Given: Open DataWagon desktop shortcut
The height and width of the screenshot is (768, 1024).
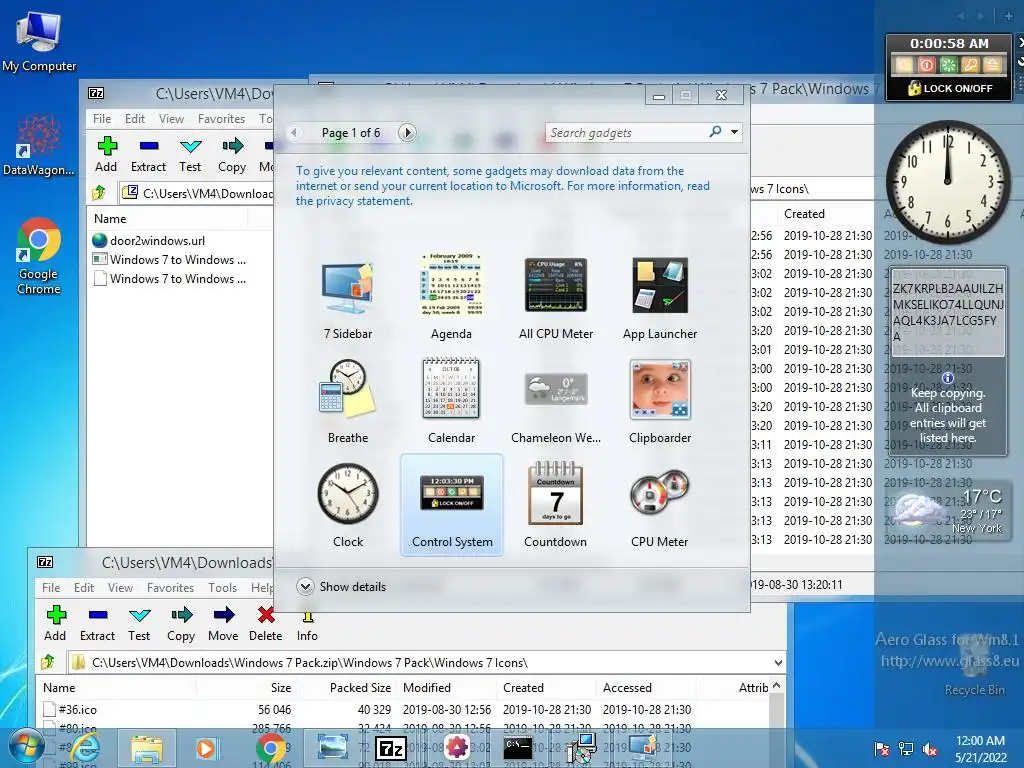Looking at the screenshot, I should 39,145.
